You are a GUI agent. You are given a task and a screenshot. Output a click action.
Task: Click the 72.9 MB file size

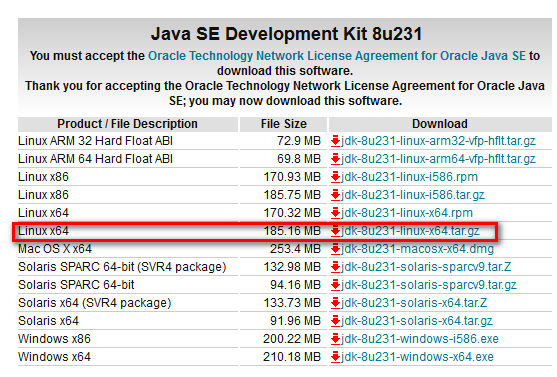pos(299,141)
